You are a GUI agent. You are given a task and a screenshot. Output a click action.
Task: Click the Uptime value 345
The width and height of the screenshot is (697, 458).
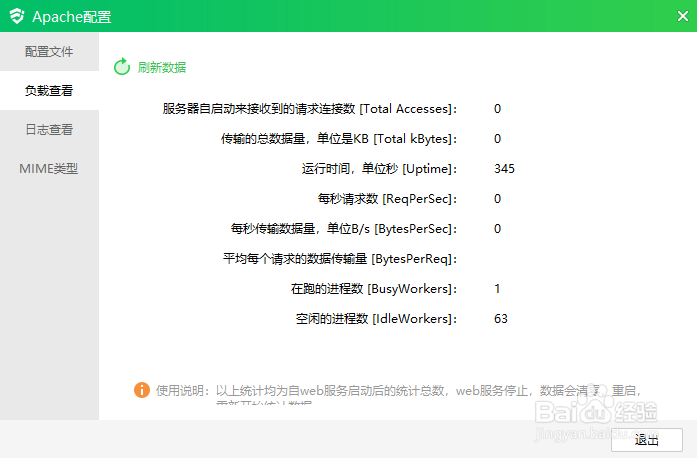[504, 169]
